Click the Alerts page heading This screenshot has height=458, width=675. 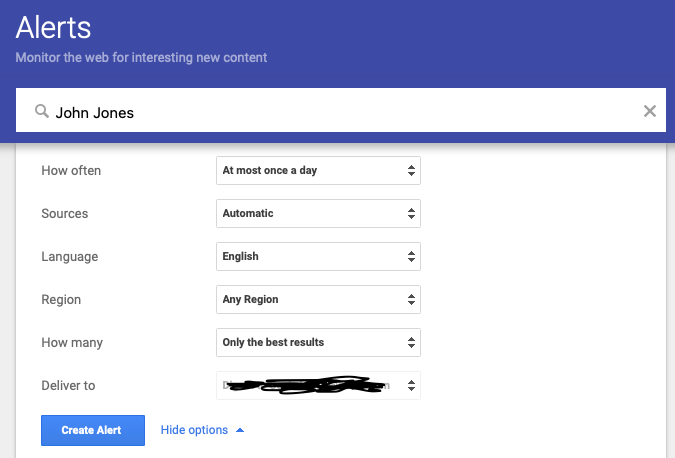tap(53, 28)
